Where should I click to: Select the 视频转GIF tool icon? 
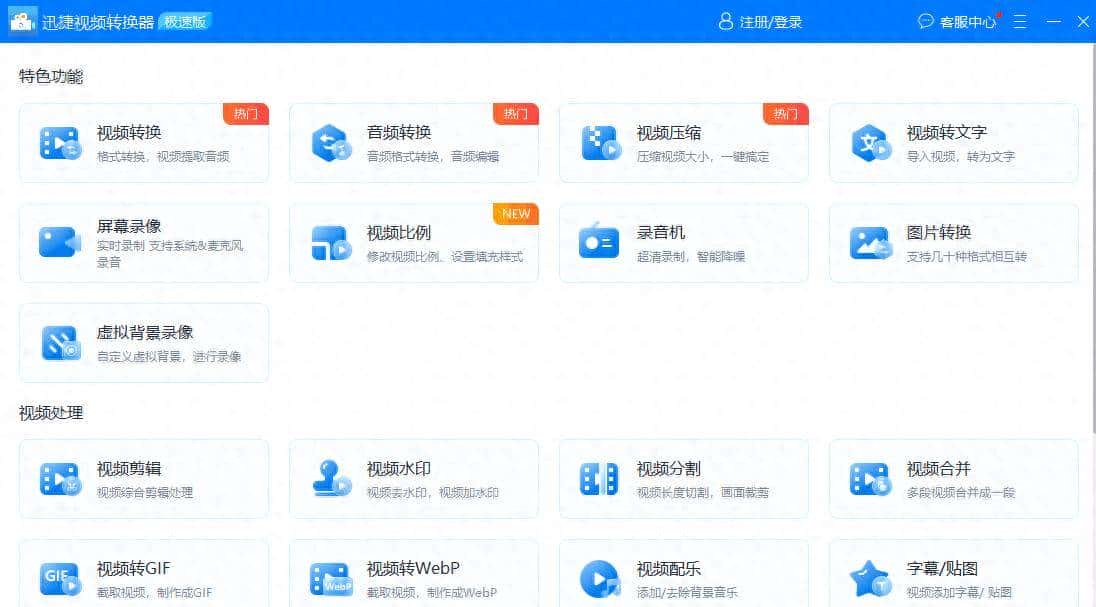[x=57, y=578]
